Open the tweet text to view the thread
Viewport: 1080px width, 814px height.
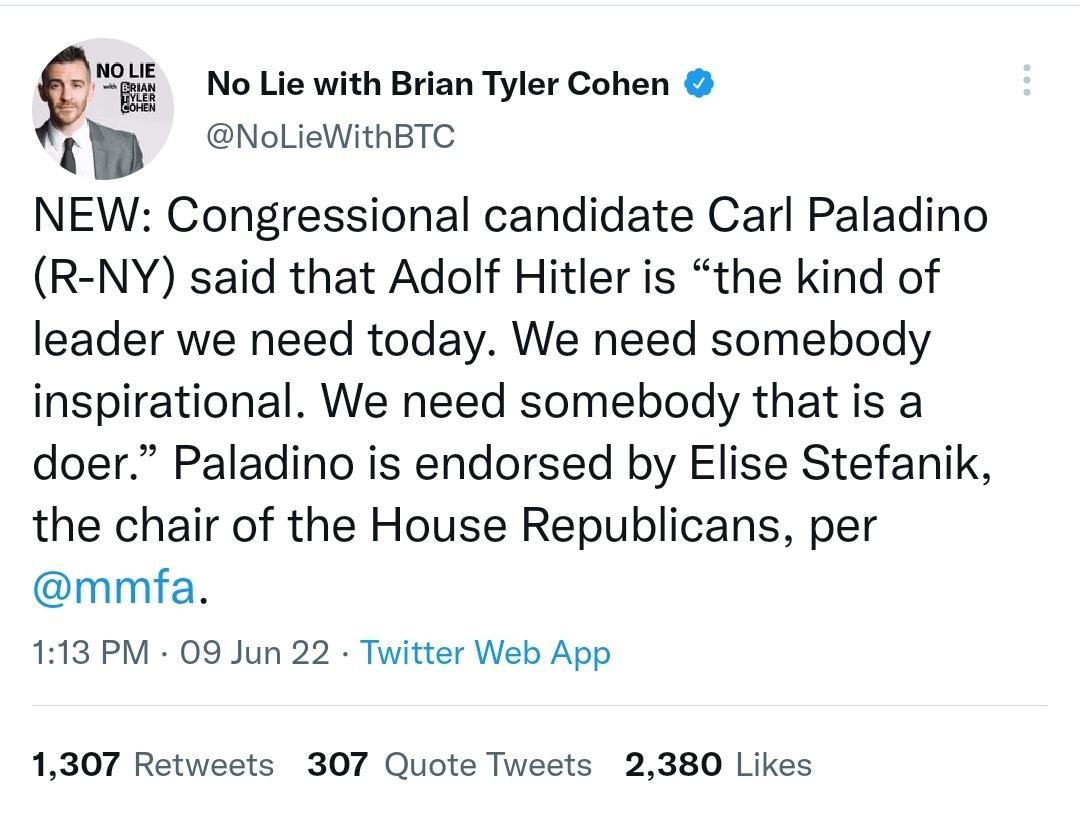click(x=500, y=400)
